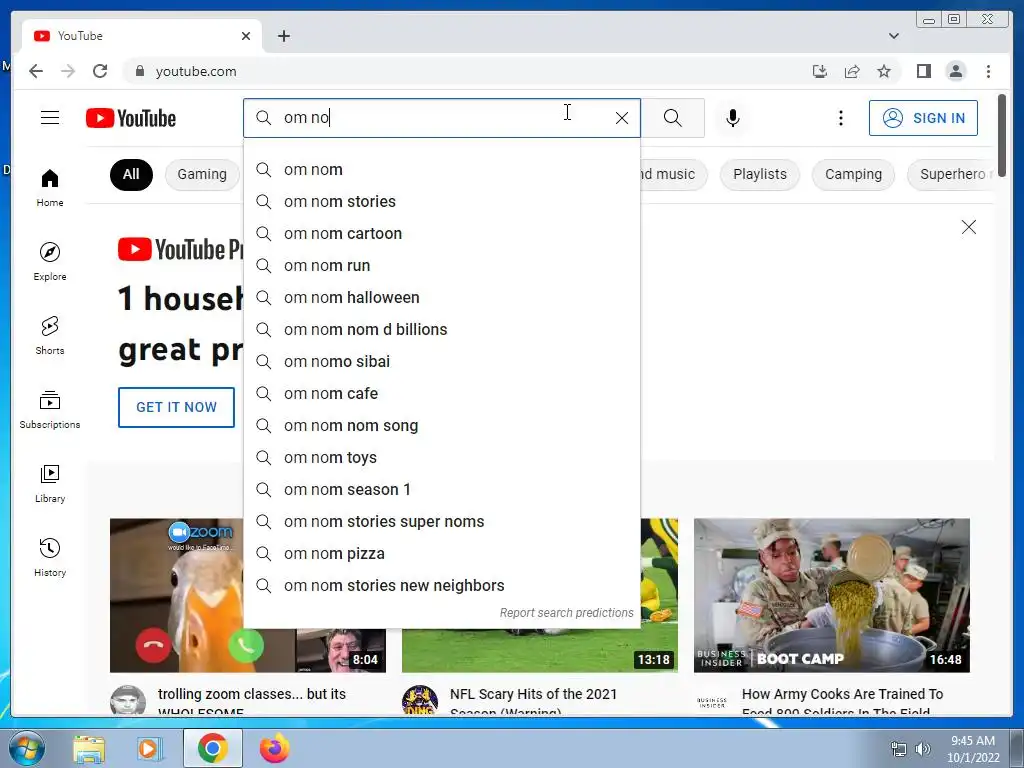Viewport: 1024px width, 768px height.
Task: Open Explore in the sidebar
Action: pos(50,262)
